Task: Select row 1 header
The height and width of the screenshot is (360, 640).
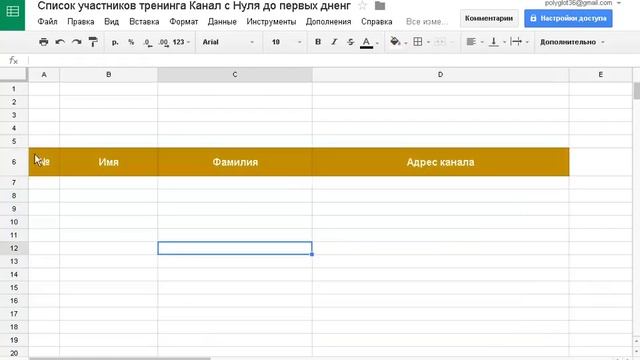Action: [x=14, y=89]
